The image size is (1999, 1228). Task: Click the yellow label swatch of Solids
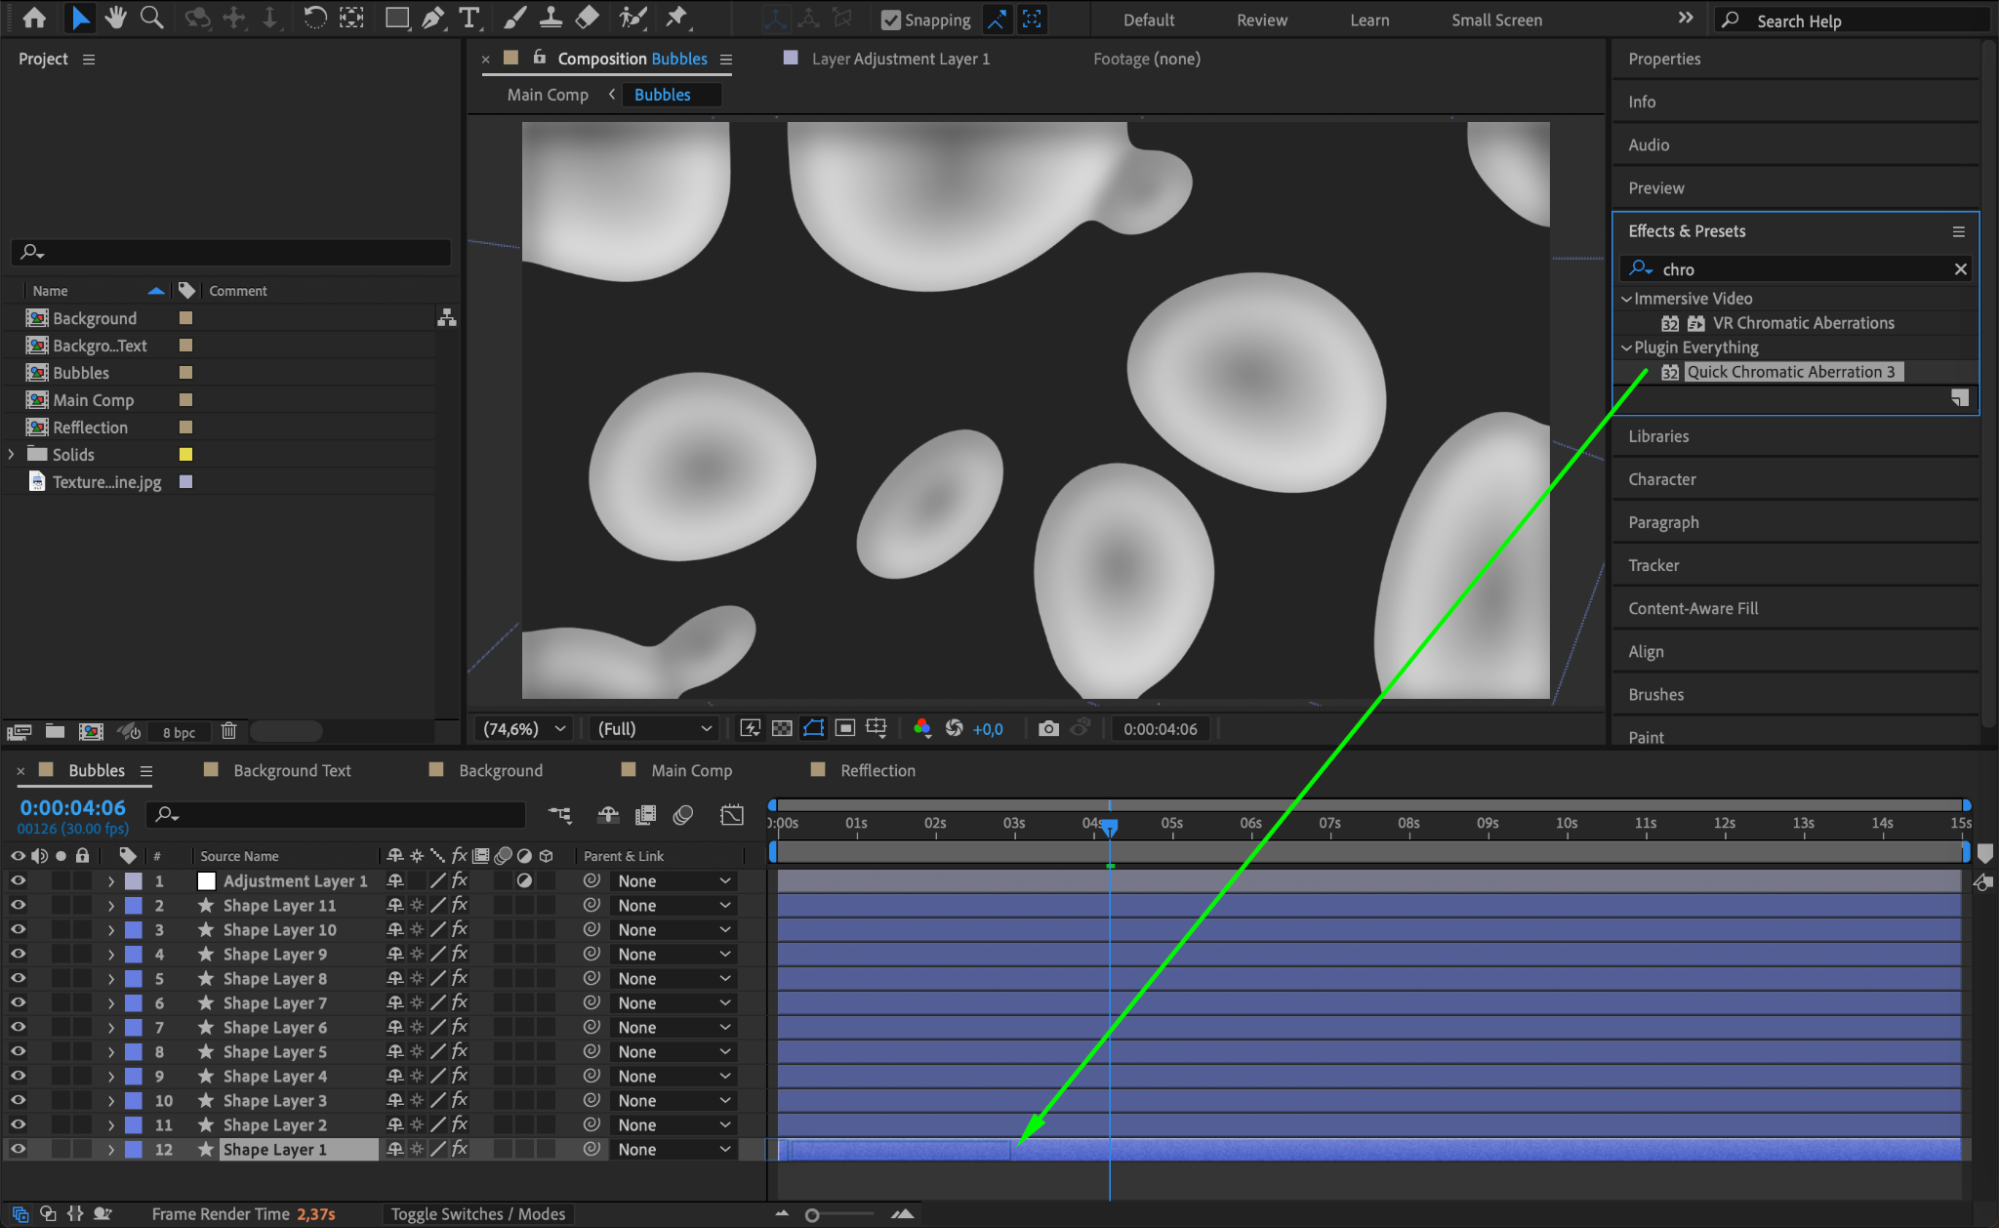pyautogui.click(x=185, y=454)
